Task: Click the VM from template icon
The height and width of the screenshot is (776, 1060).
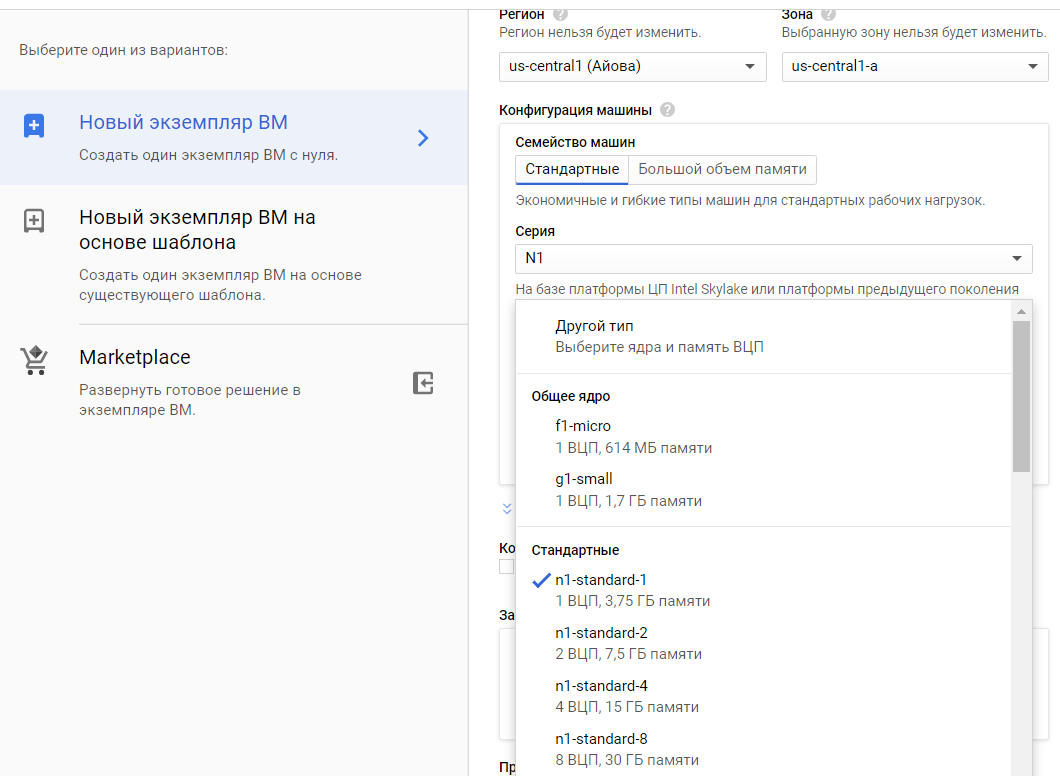Action: click(34, 221)
